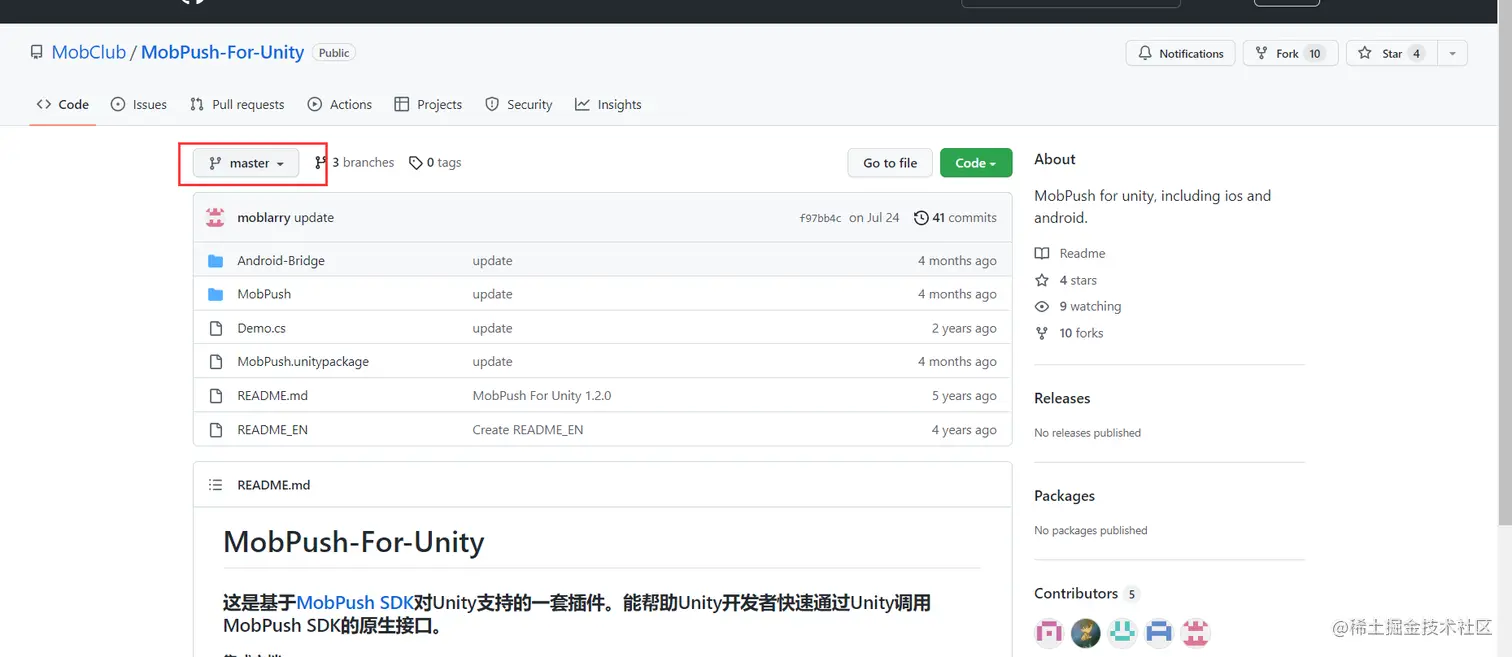
Task: Open the Insights tab
Action: 608,104
